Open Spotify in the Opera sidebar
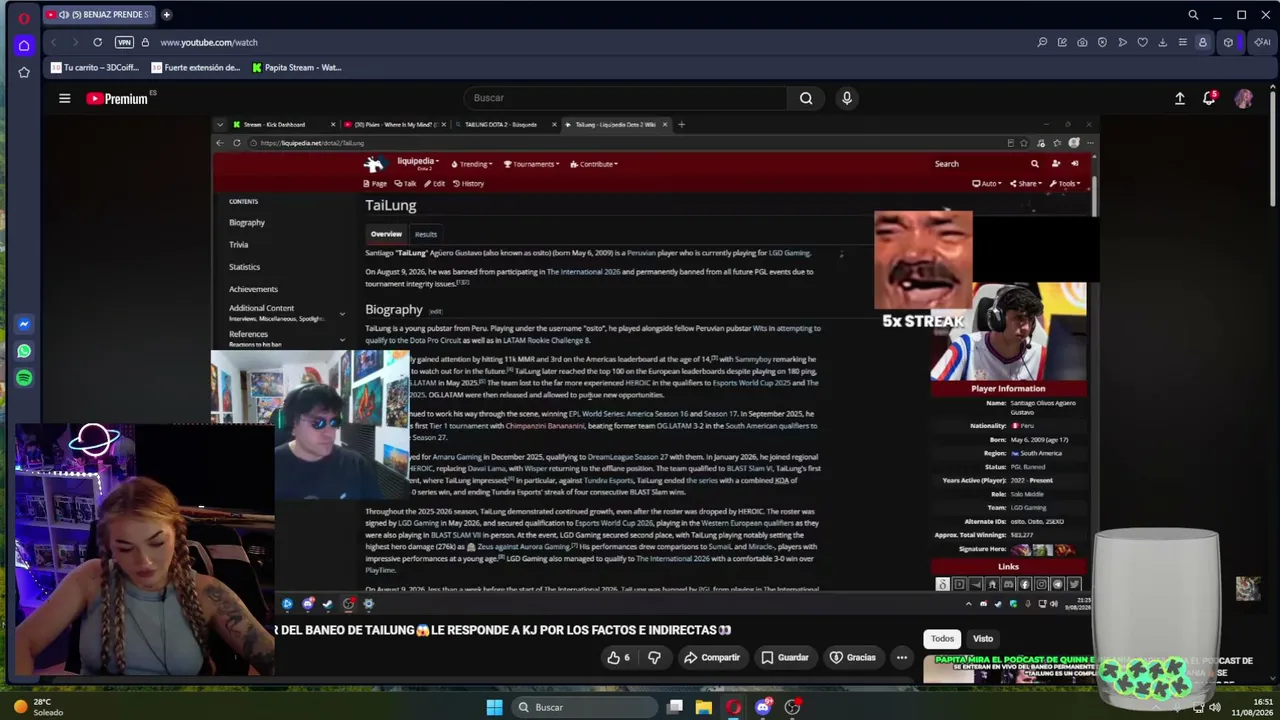The height and width of the screenshot is (720, 1280). pyautogui.click(x=24, y=378)
